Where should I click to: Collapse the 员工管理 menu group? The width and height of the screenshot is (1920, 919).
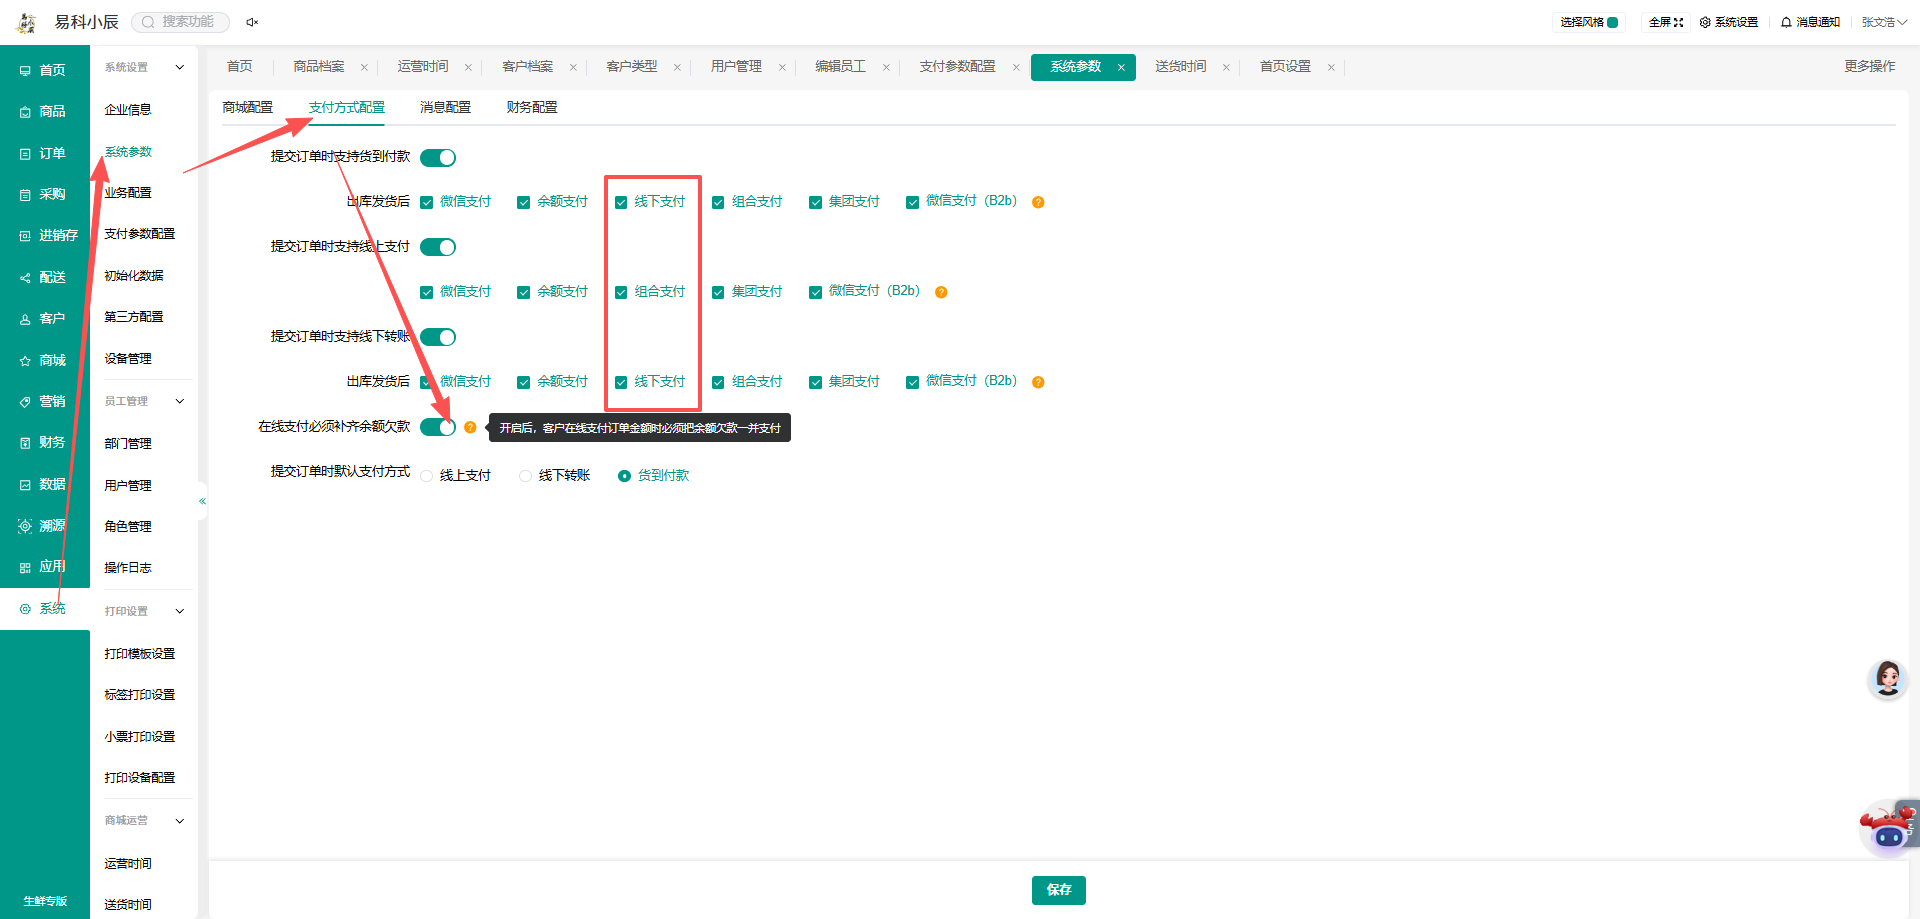coord(180,402)
